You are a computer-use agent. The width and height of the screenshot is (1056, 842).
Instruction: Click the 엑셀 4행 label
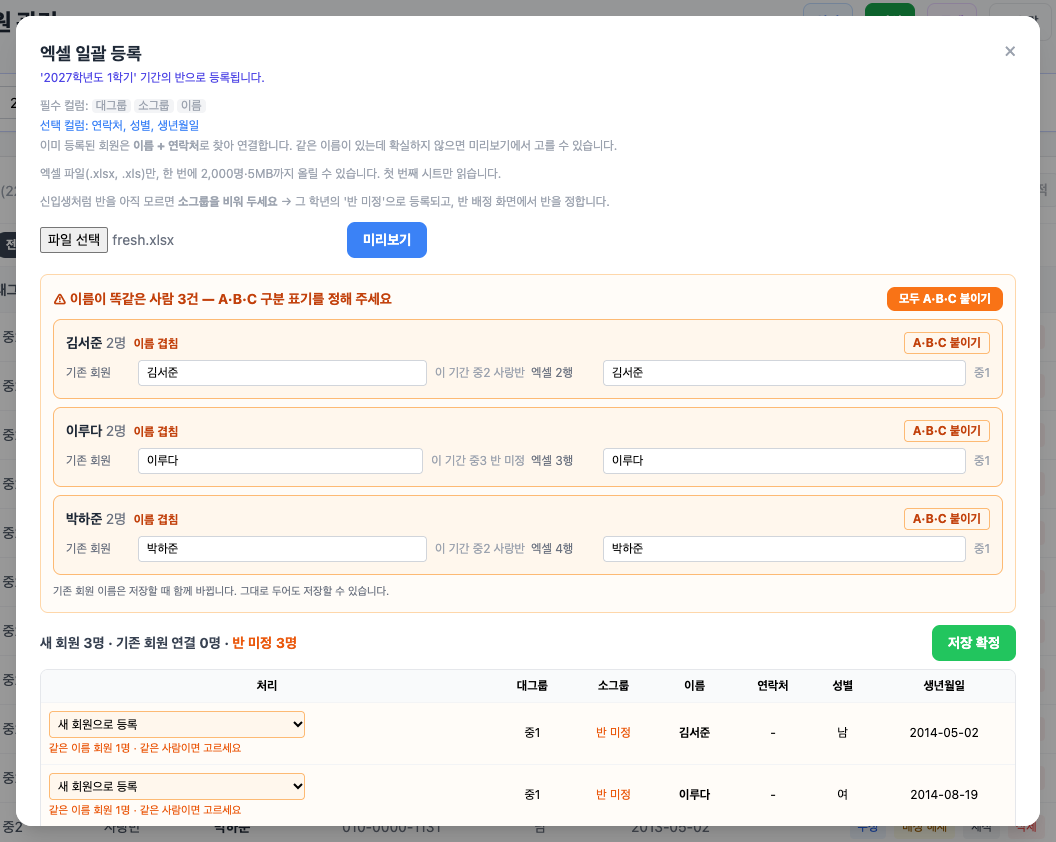(552, 549)
